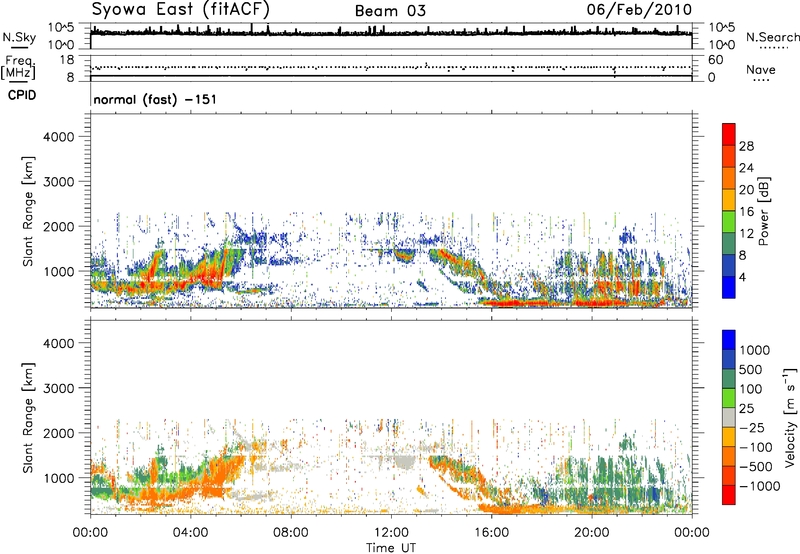Click the '4' label on Power colorbar
The width and height of the screenshot is (800, 554).
(742, 277)
